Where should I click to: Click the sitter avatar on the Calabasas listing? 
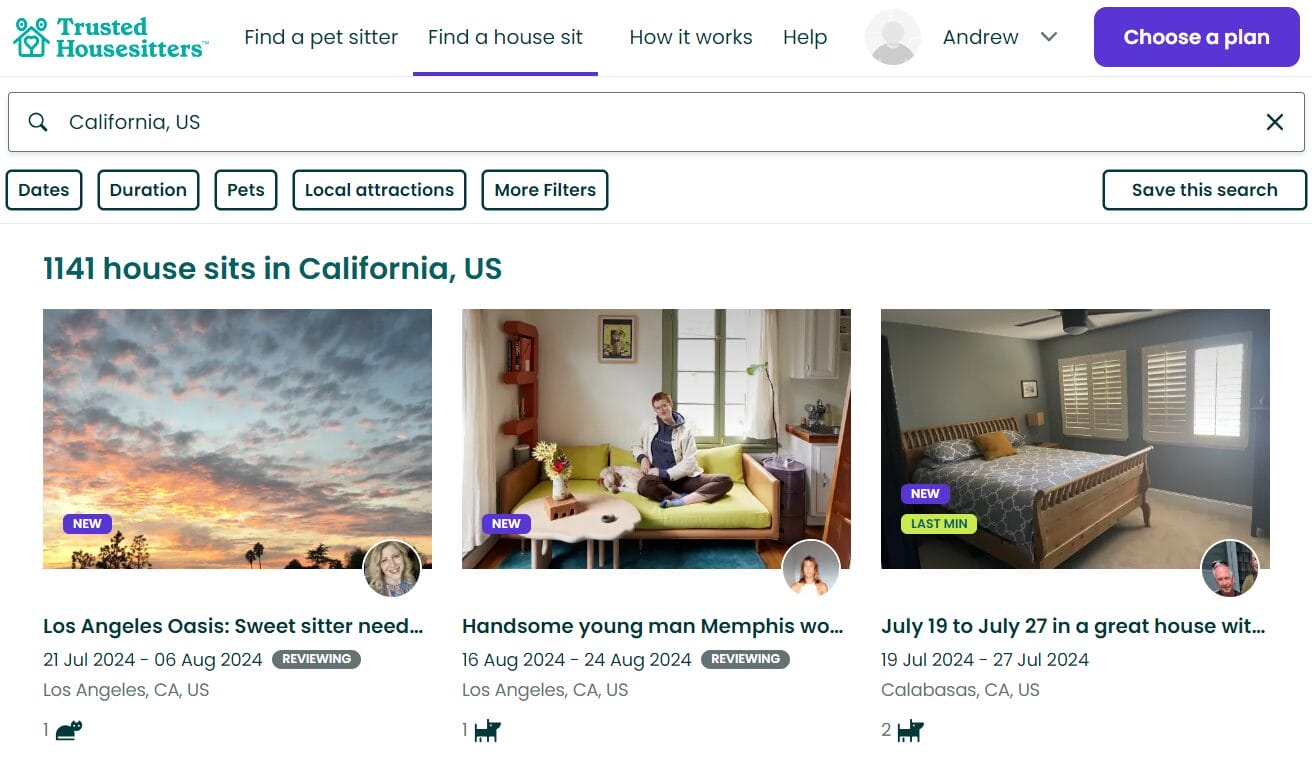(1230, 569)
